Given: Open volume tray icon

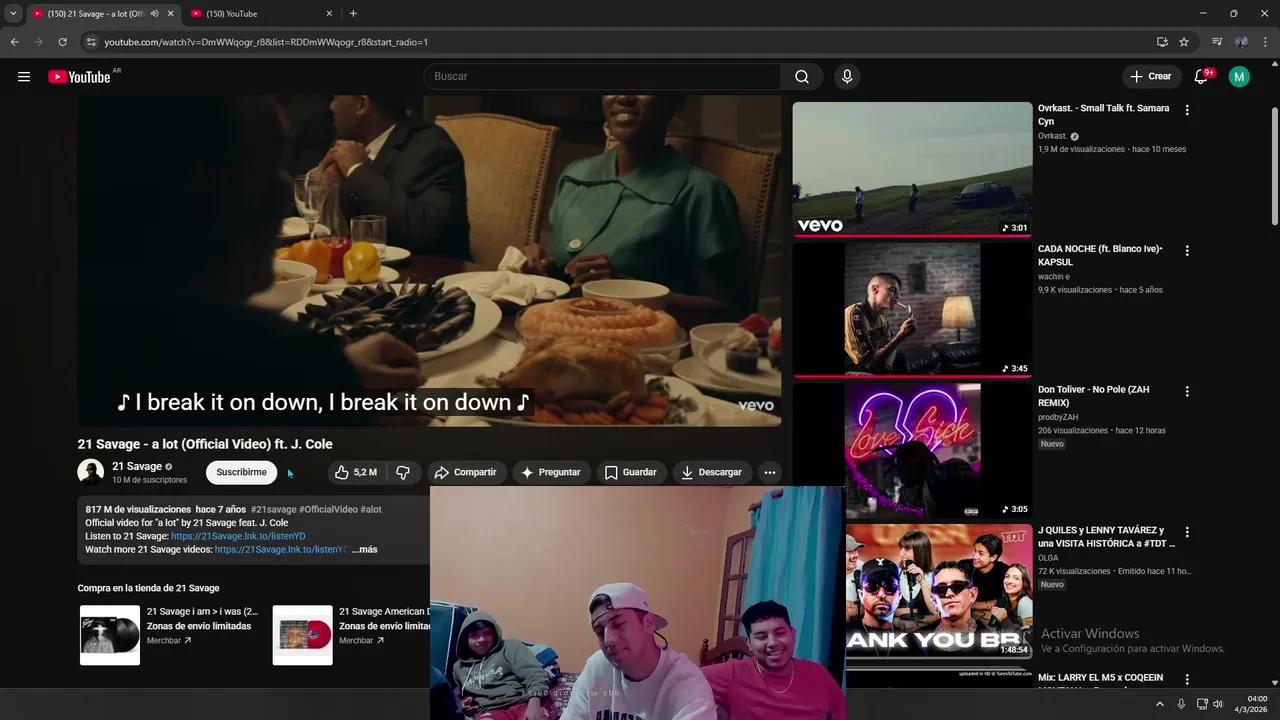Looking at the screenshot, I should pos(1218,704).
